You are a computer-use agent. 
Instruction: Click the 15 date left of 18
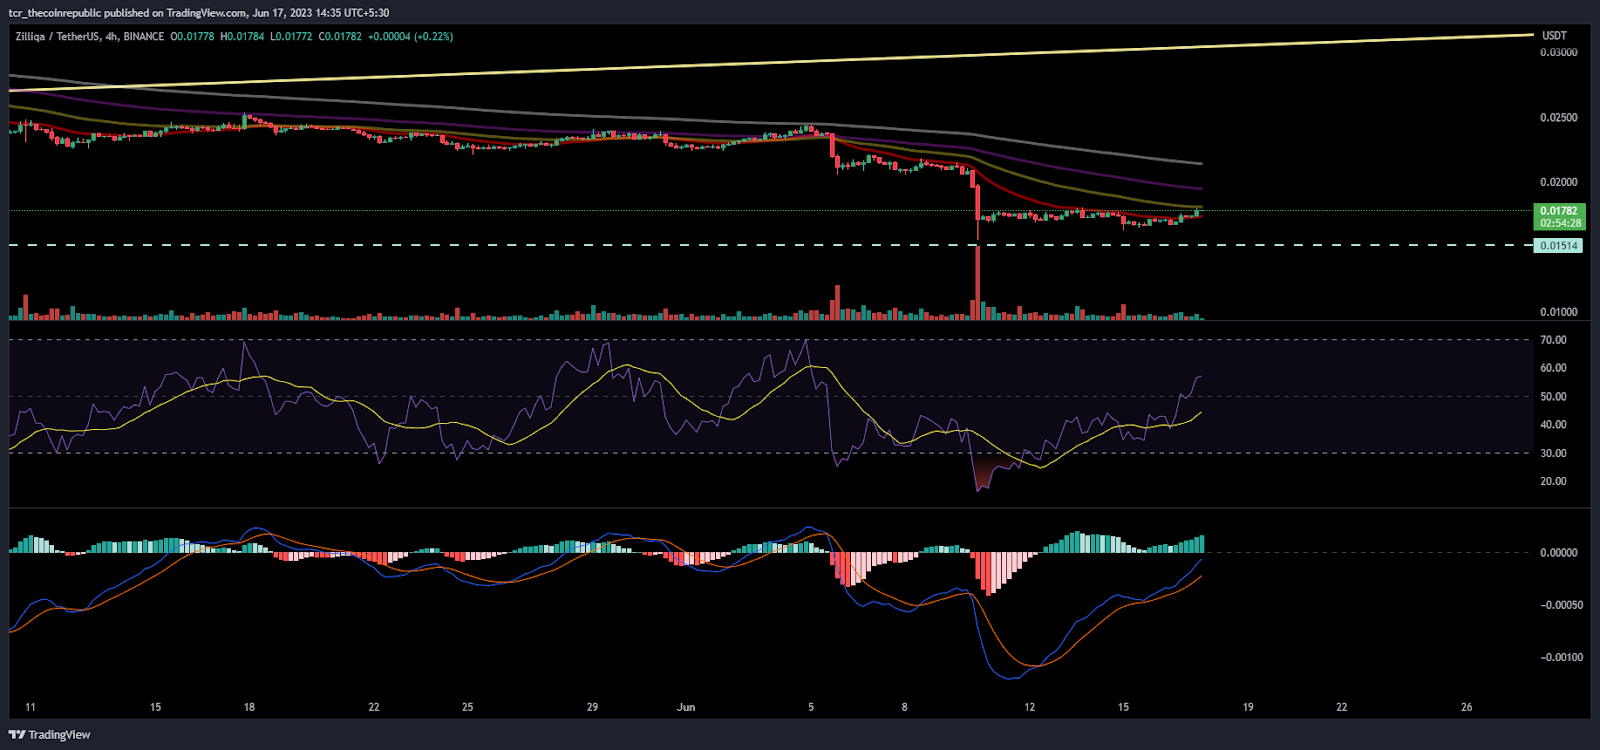click(x=155, y=707)
